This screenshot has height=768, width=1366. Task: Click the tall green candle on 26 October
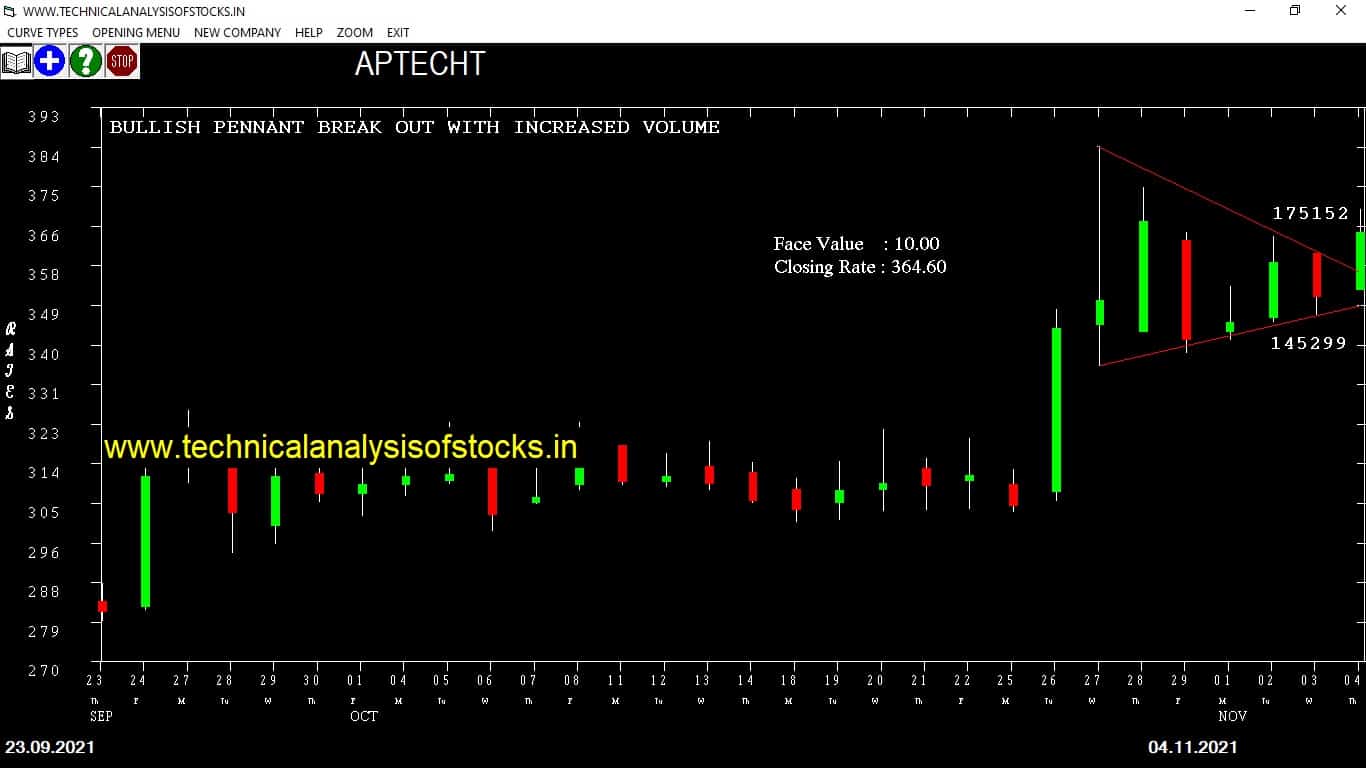tap(1056, 410)
